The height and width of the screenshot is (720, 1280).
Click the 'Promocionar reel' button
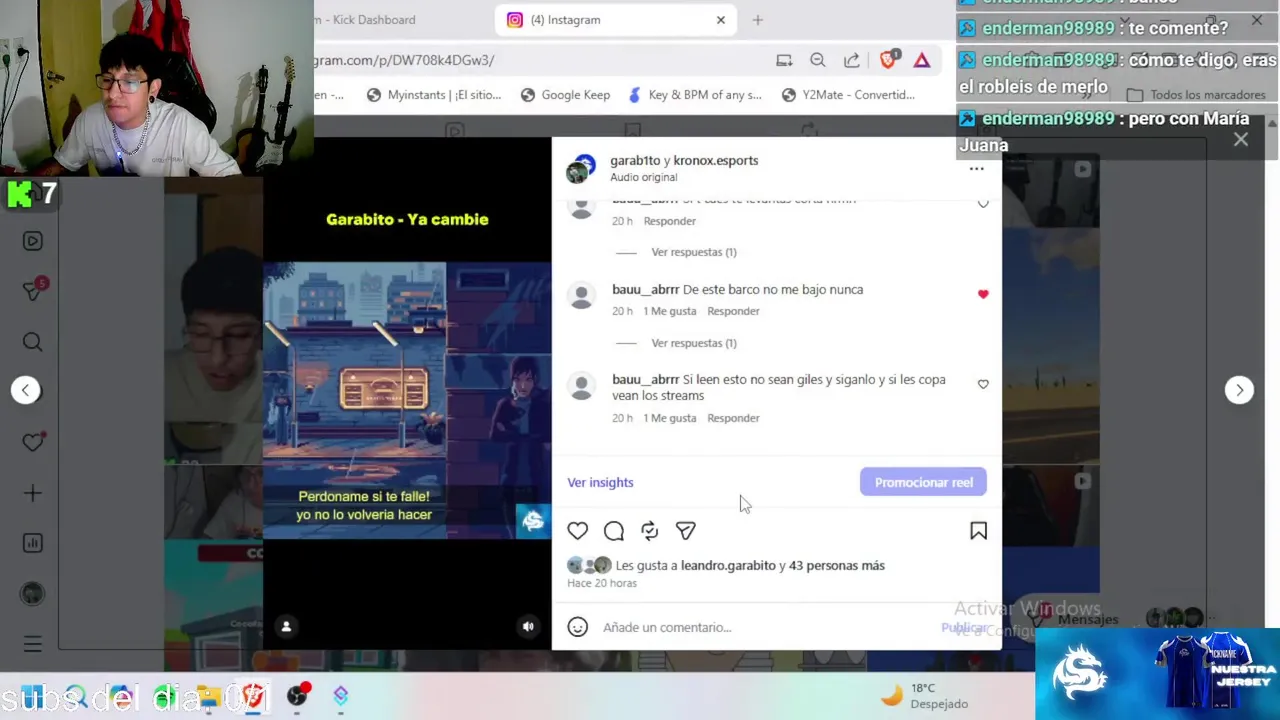point(923,482)
